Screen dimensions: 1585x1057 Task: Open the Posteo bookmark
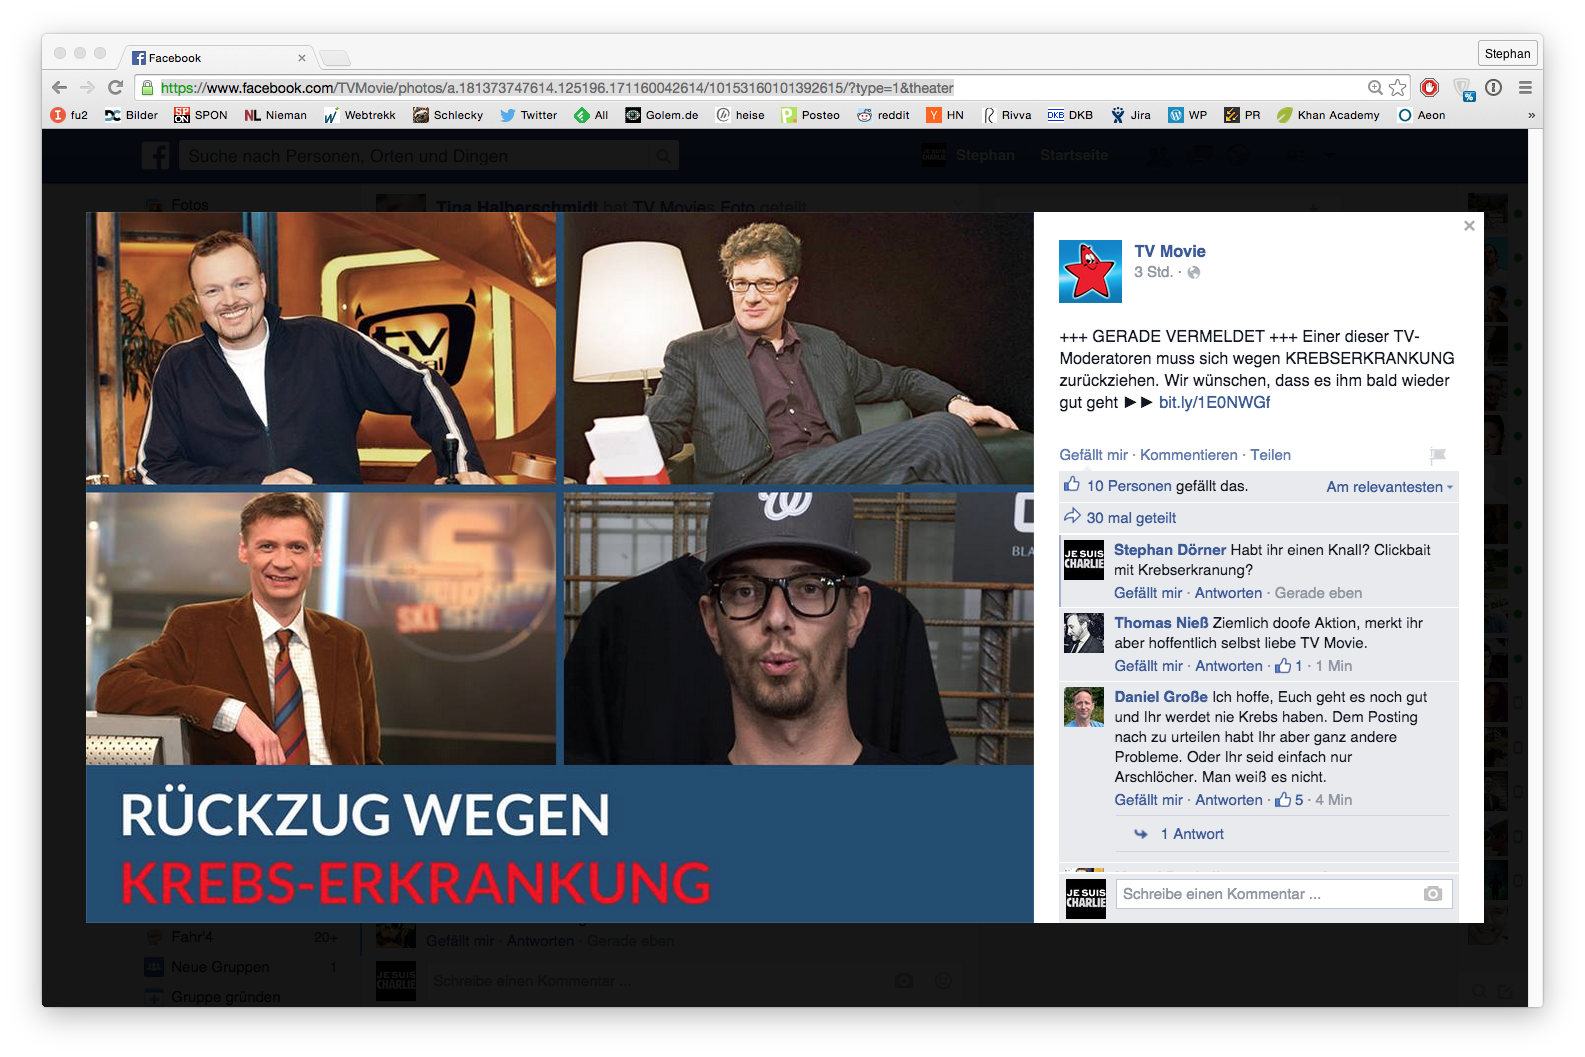pyautogui.click(x=811, y=115)
